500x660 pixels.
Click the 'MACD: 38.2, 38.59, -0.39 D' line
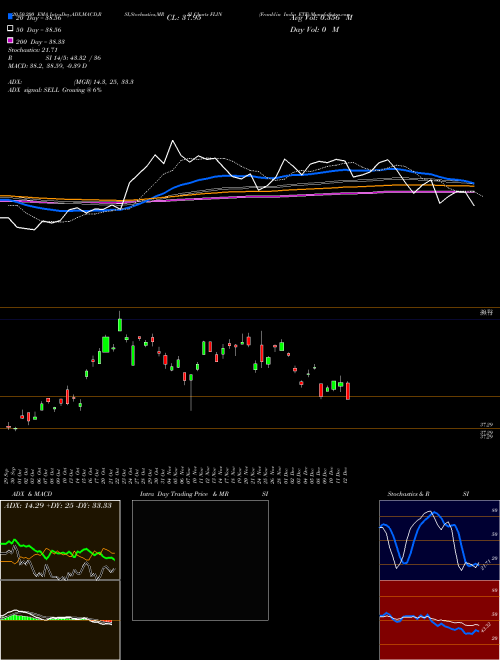pos(48,66)
